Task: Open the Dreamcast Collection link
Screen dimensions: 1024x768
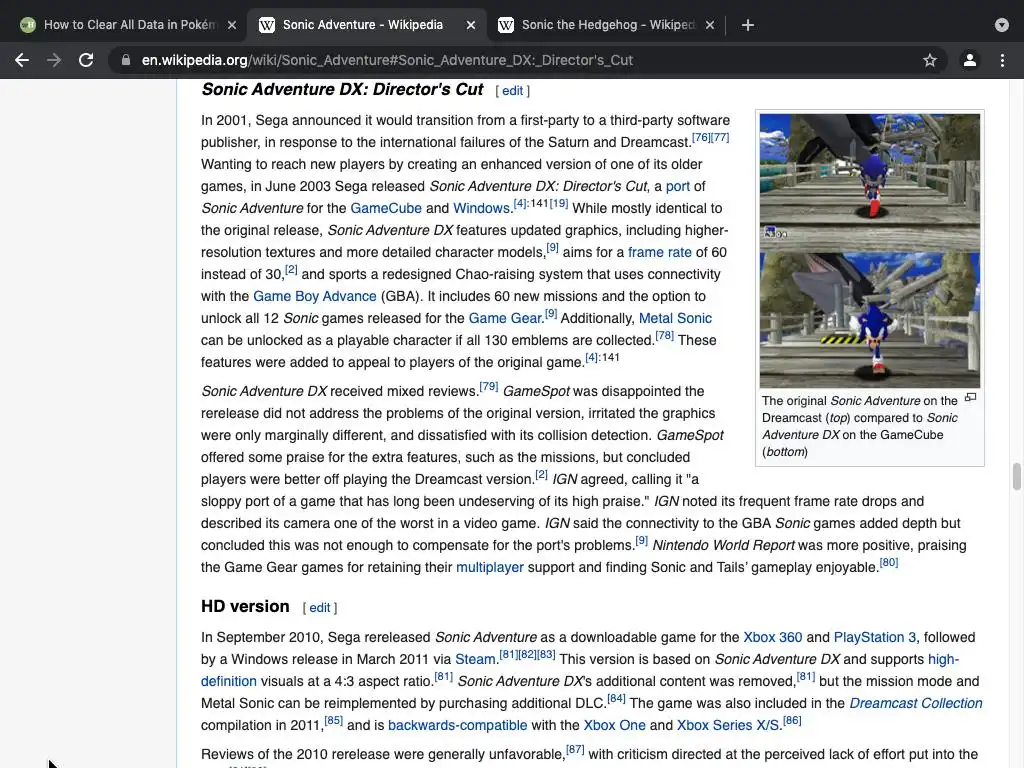Action: click(x=916, y=703)
